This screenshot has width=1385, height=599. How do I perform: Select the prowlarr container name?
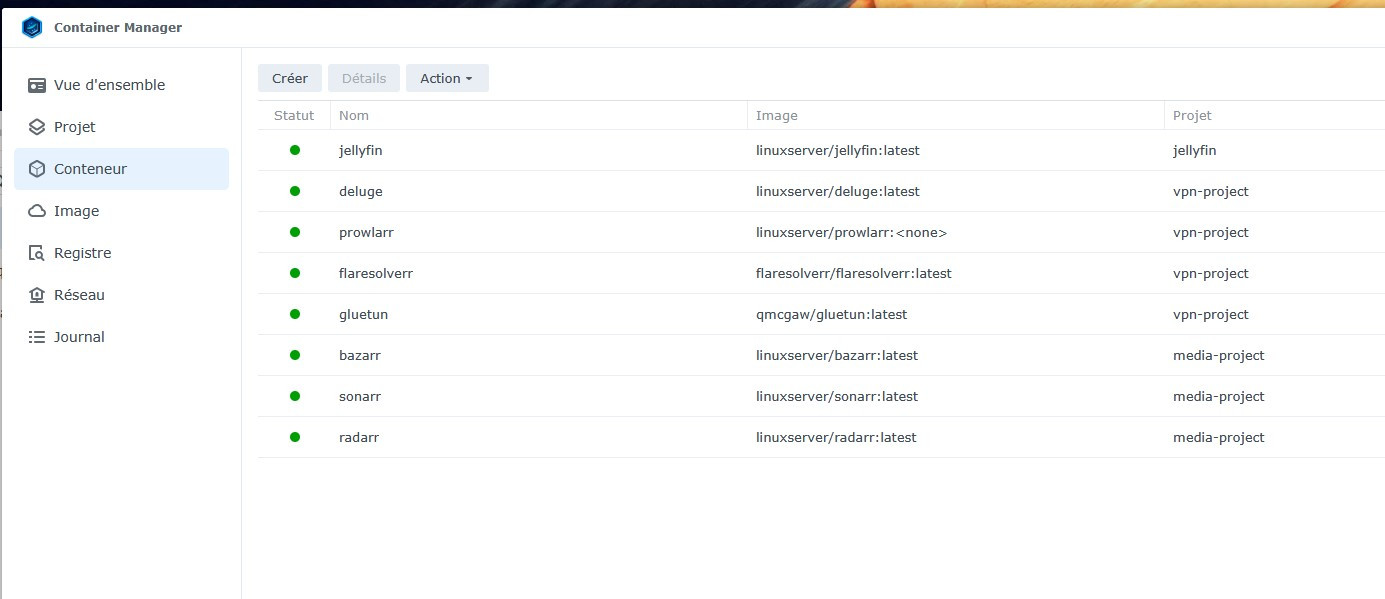pyautogui.click(x=366, y=232)
